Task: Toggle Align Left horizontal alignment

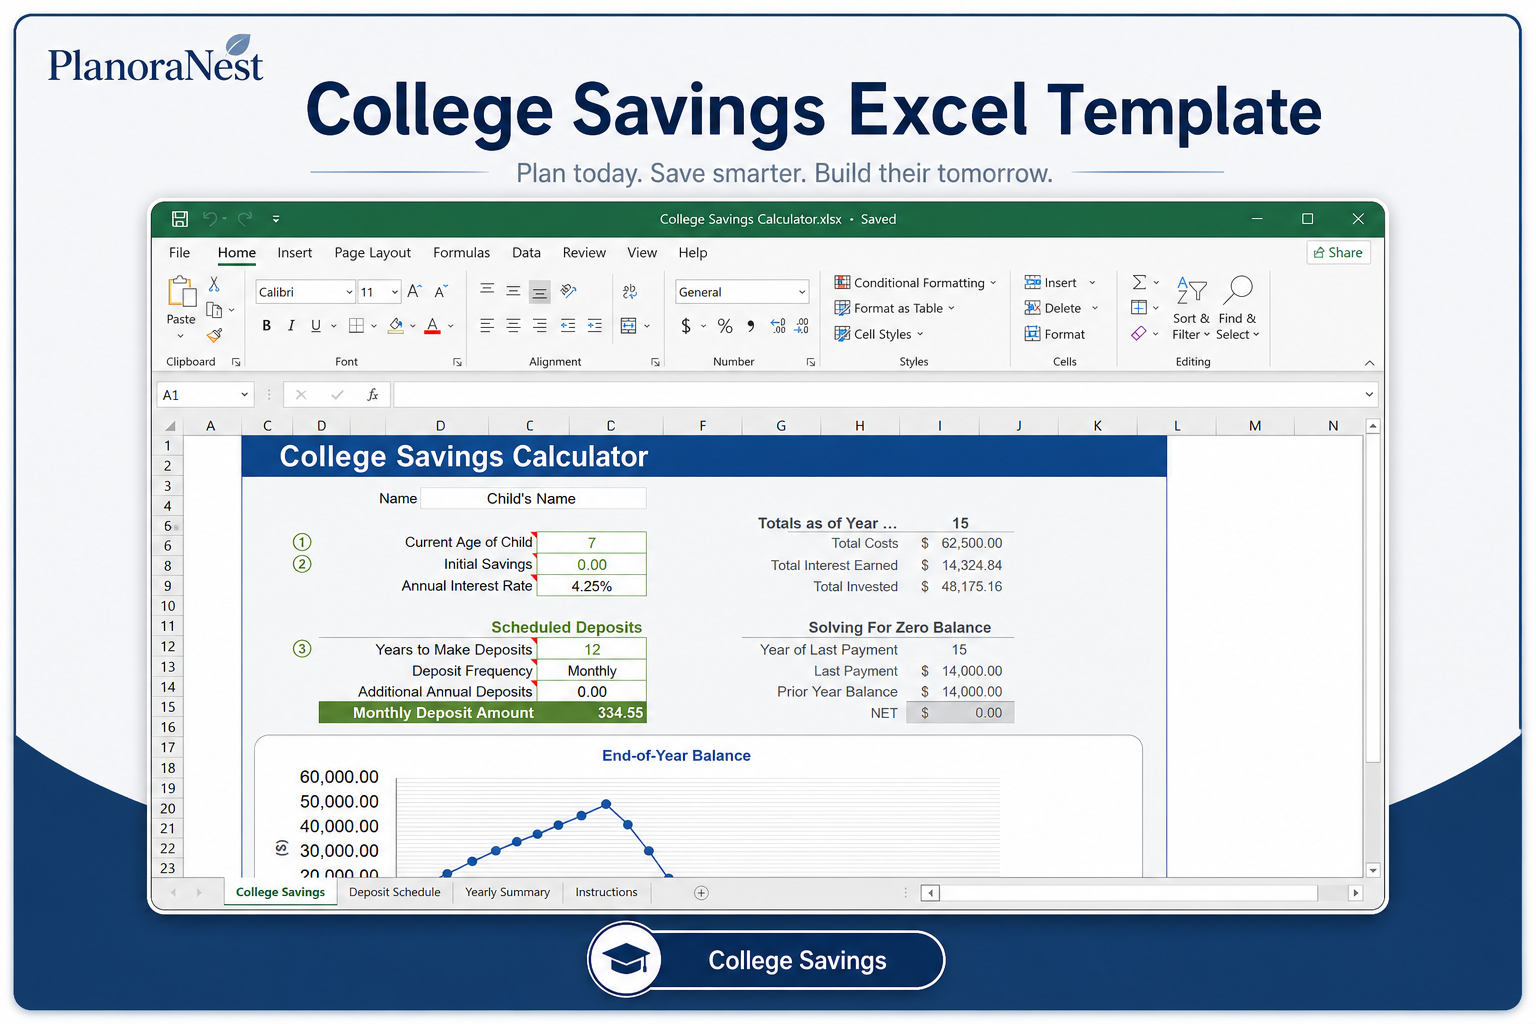Action: [x=487, y=325]
